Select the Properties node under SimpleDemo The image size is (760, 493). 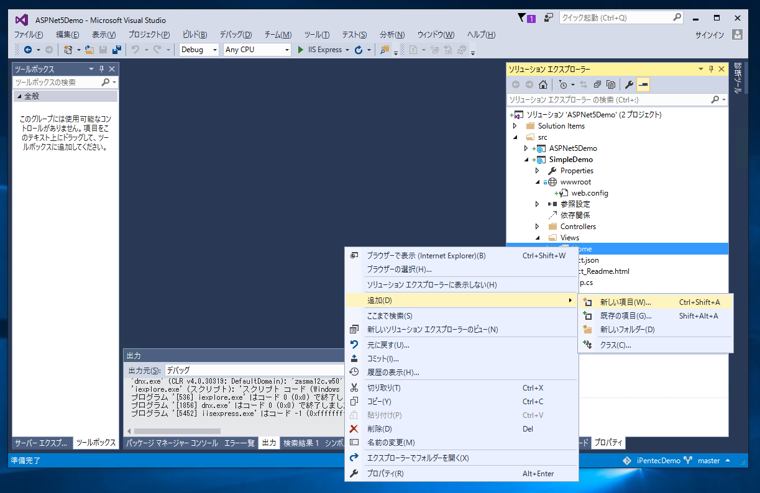click(576, 171)
